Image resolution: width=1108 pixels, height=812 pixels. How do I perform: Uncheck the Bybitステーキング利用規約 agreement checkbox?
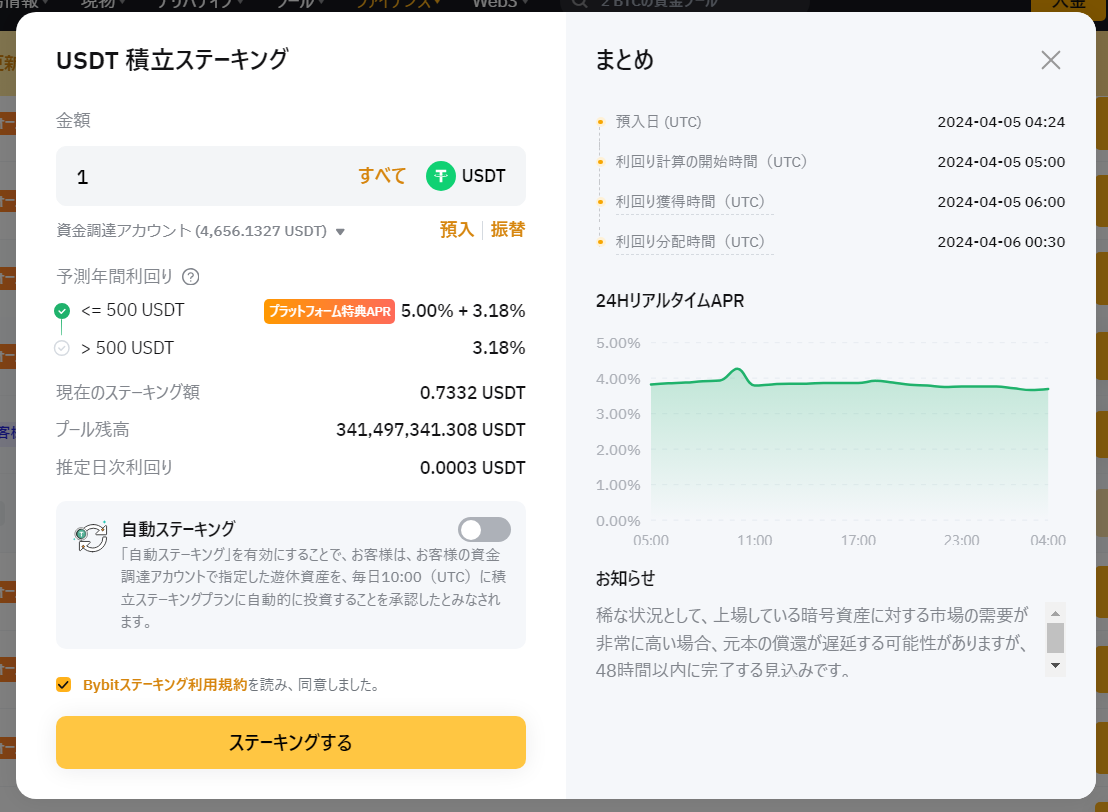(x=62, y=685)
